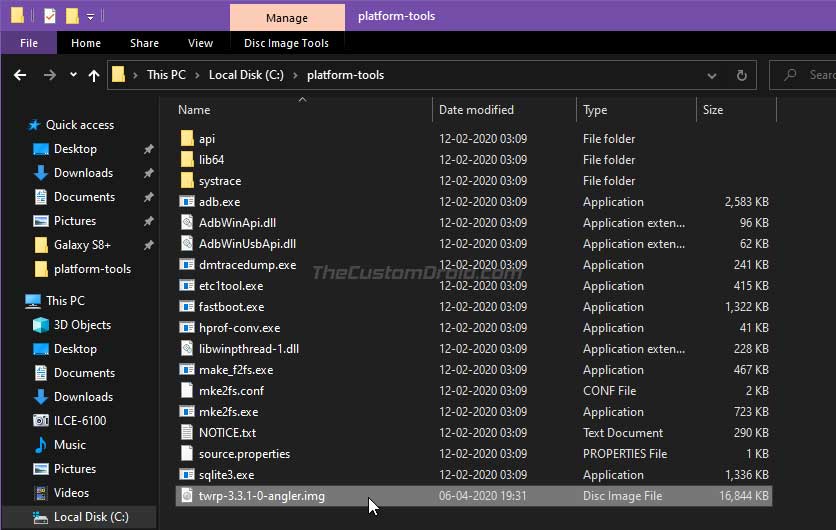
Task: Select the source.properties file name
Action: [x=244, y=454]
